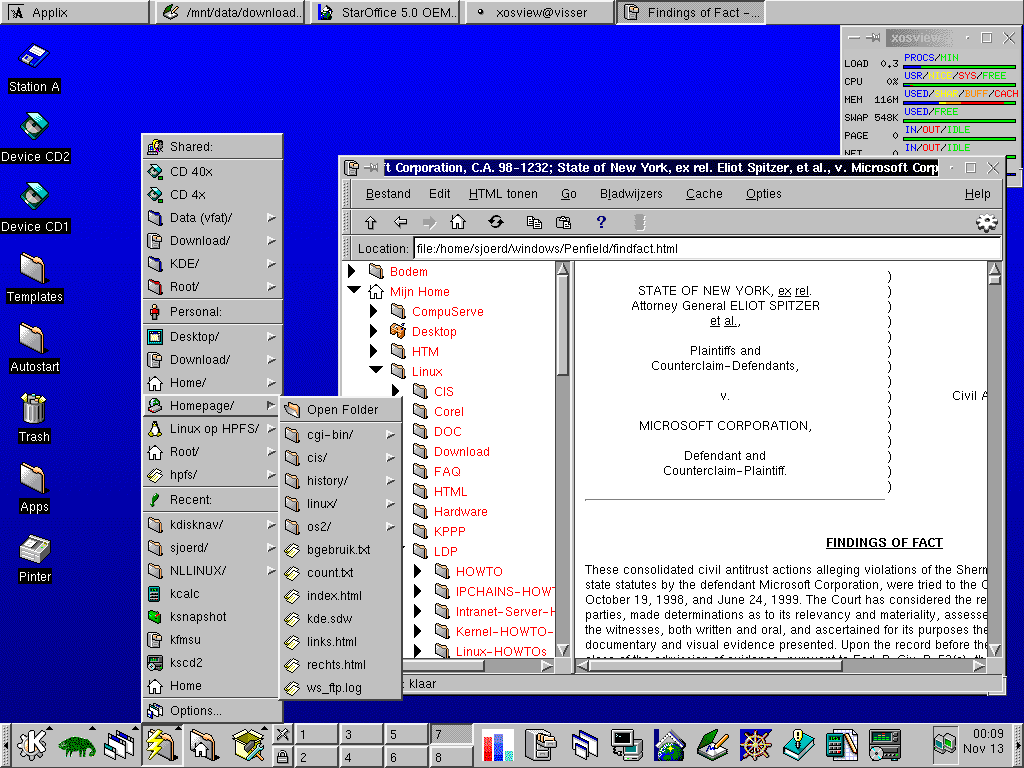This screenshot has height=768, width=1024.
Task: Click the document's scroll-down arrow
Action: pyautogui.click(x=995, y=650)
